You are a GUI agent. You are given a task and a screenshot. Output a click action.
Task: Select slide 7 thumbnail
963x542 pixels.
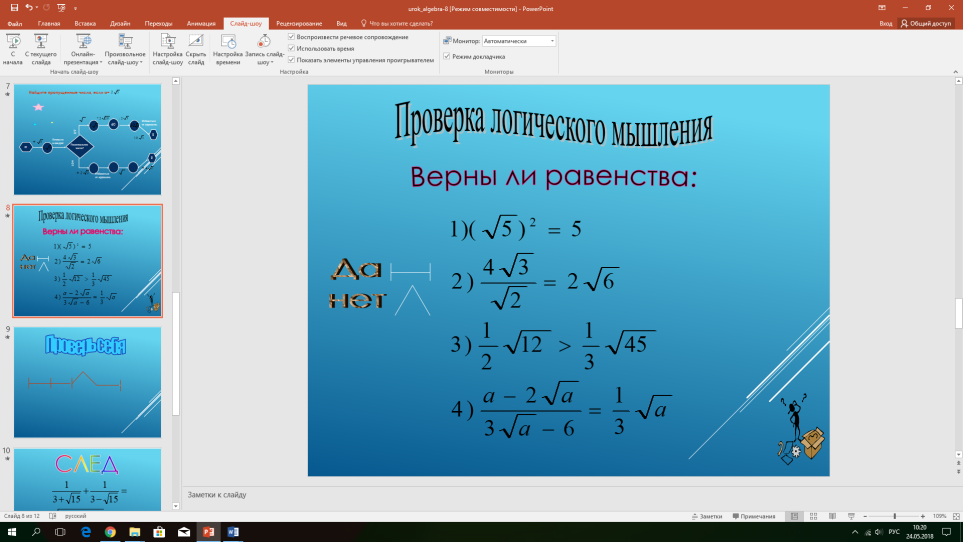87,139
